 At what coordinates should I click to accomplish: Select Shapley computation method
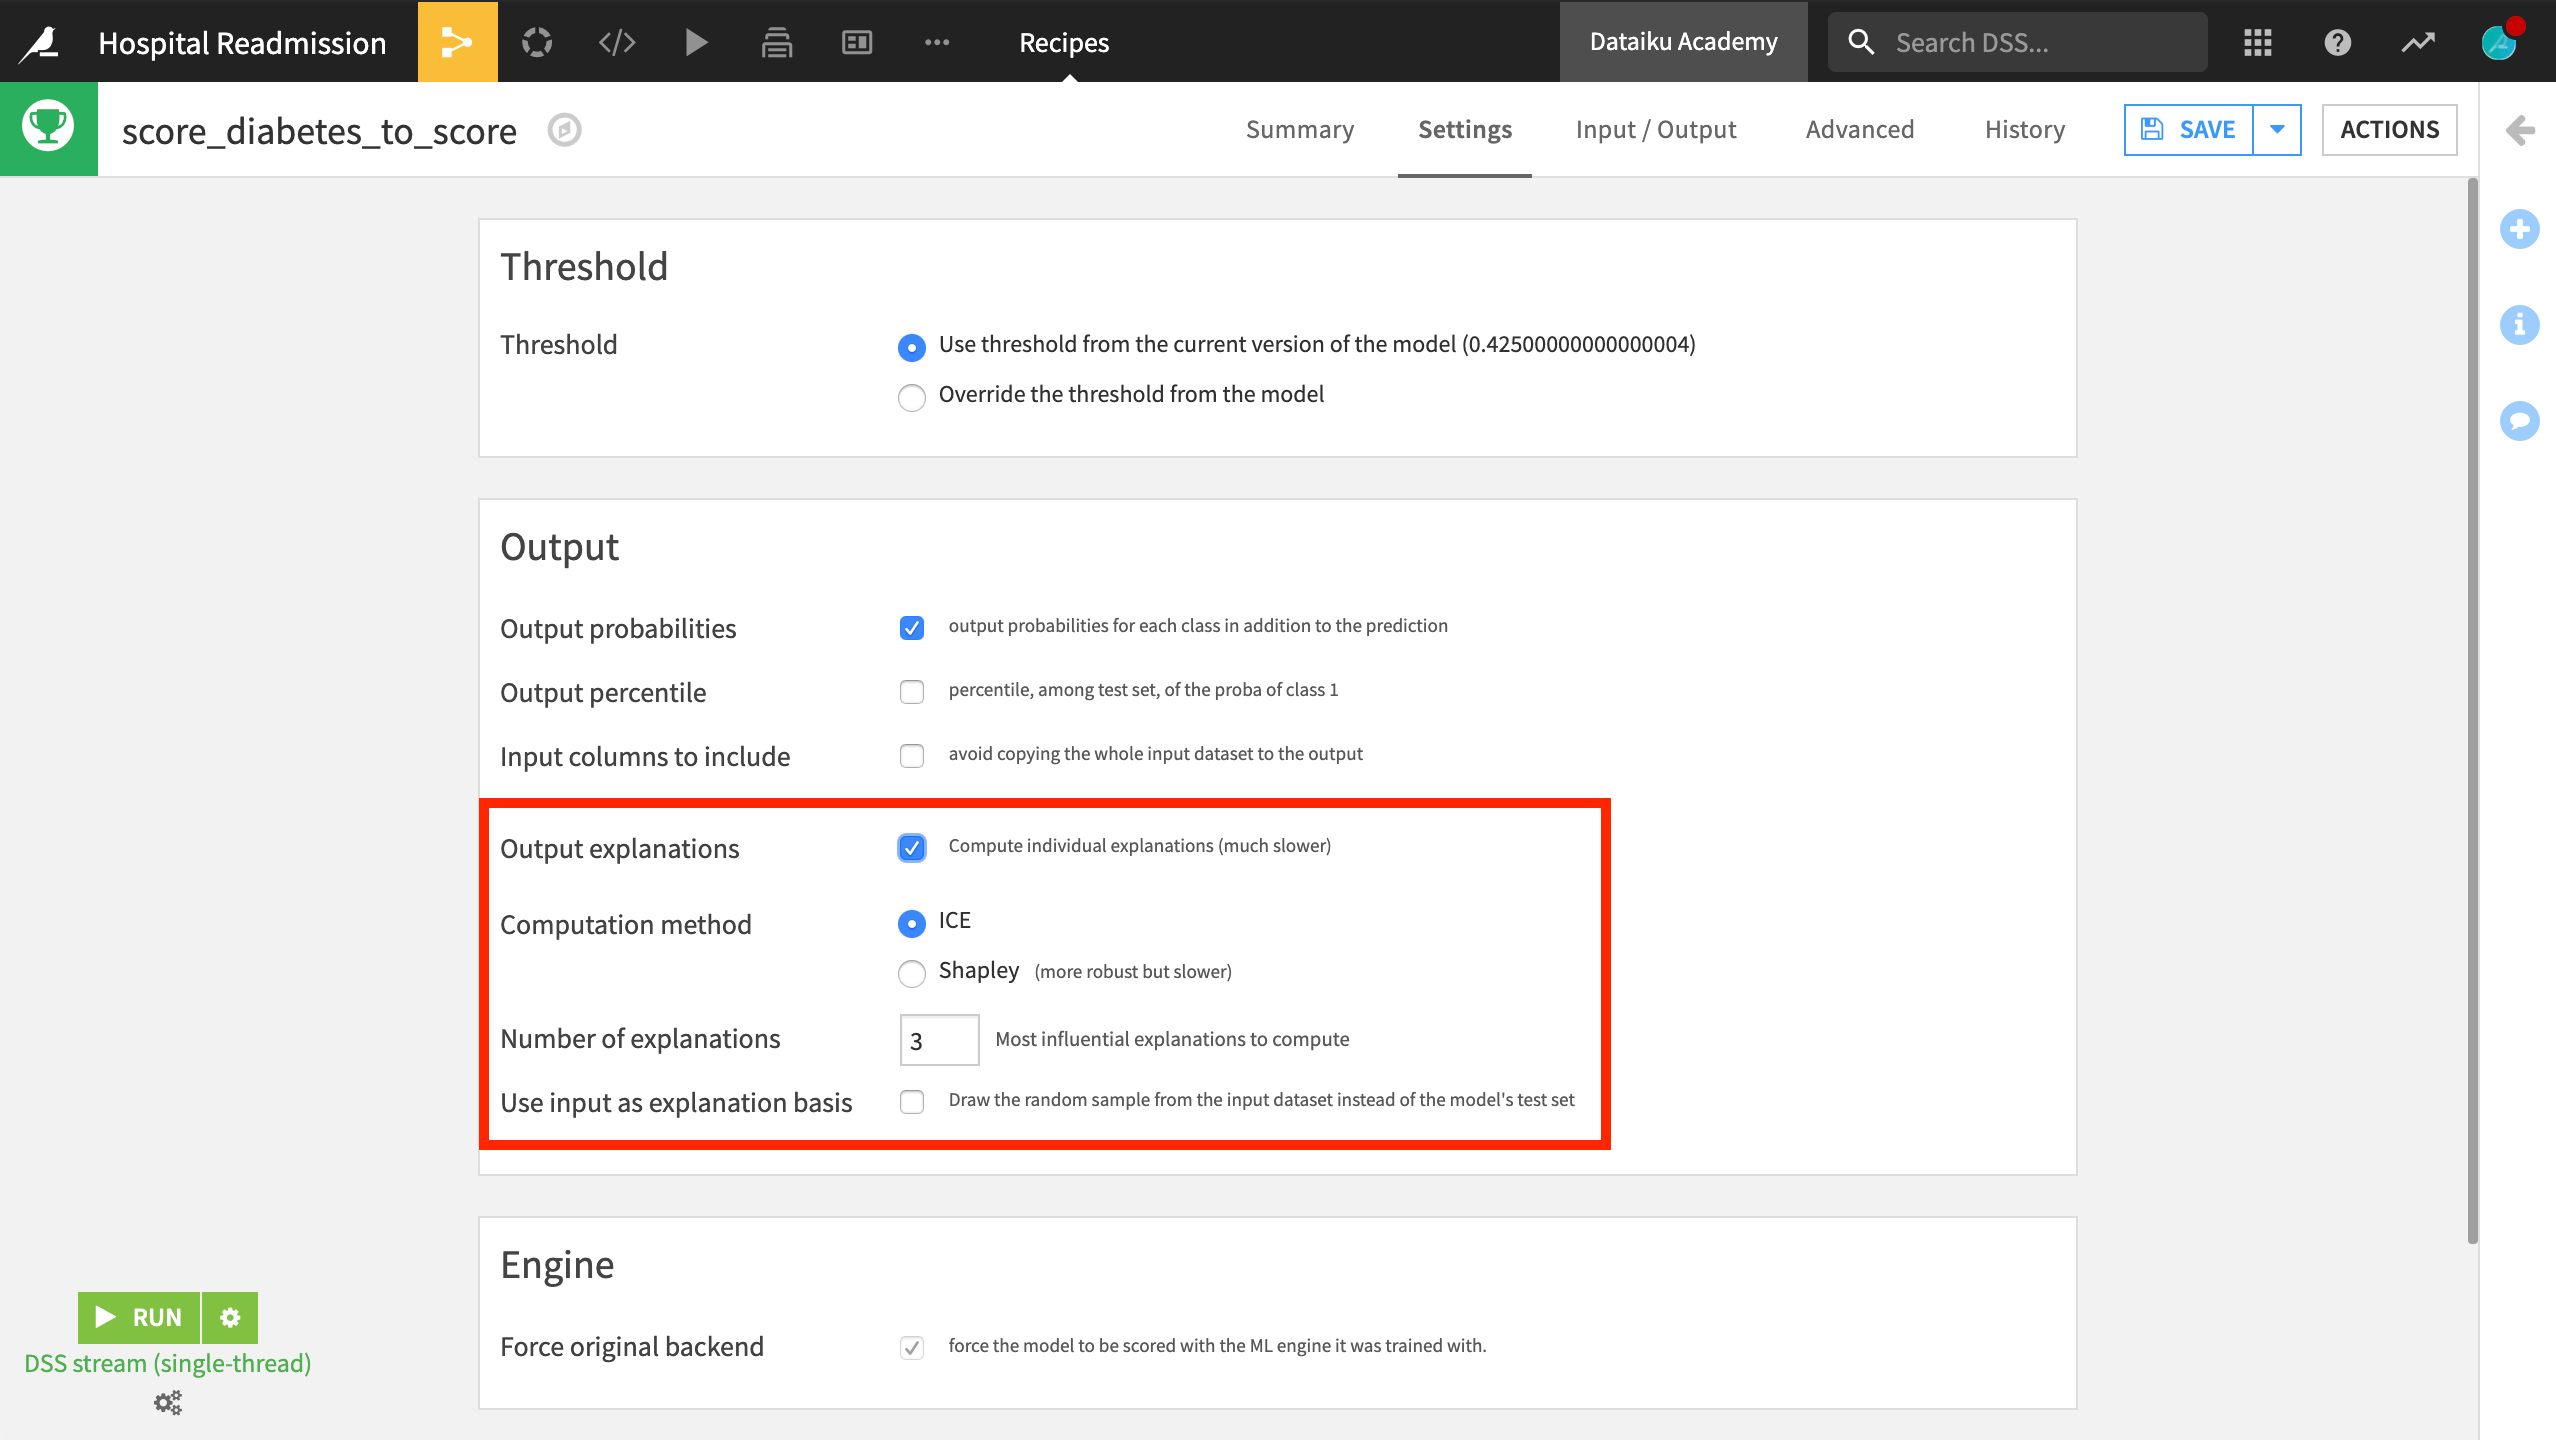911,972
